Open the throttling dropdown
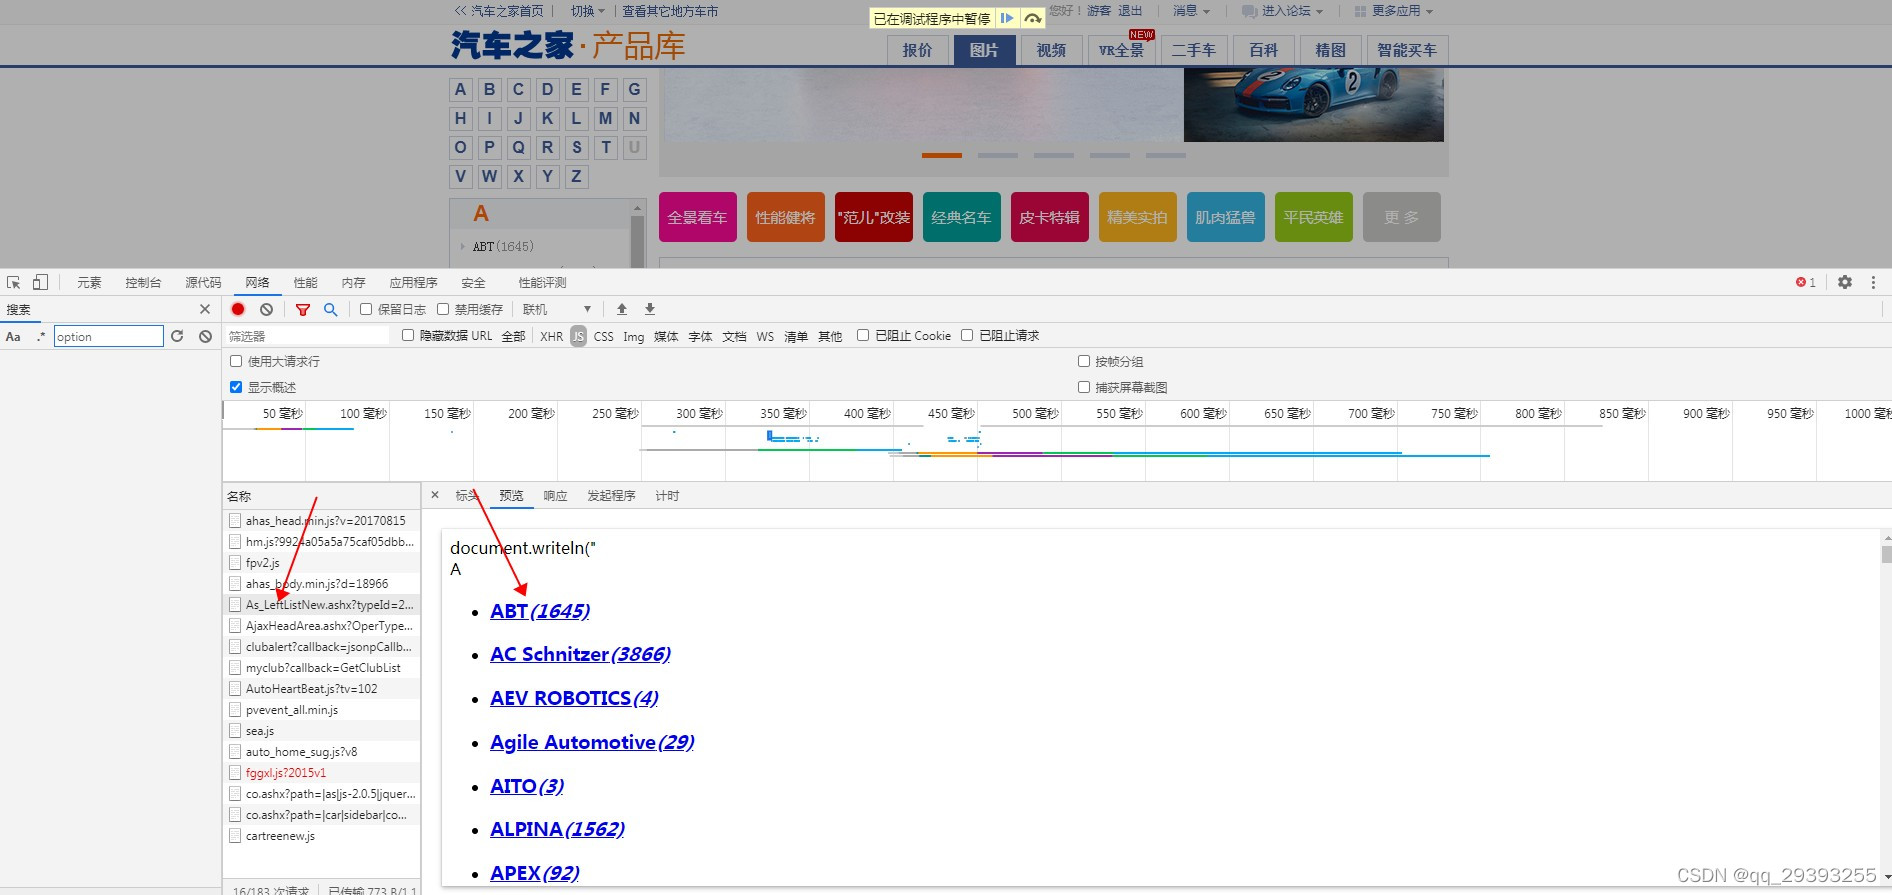Viewport: 1892px width, 895px height. [x=558, y=309]
